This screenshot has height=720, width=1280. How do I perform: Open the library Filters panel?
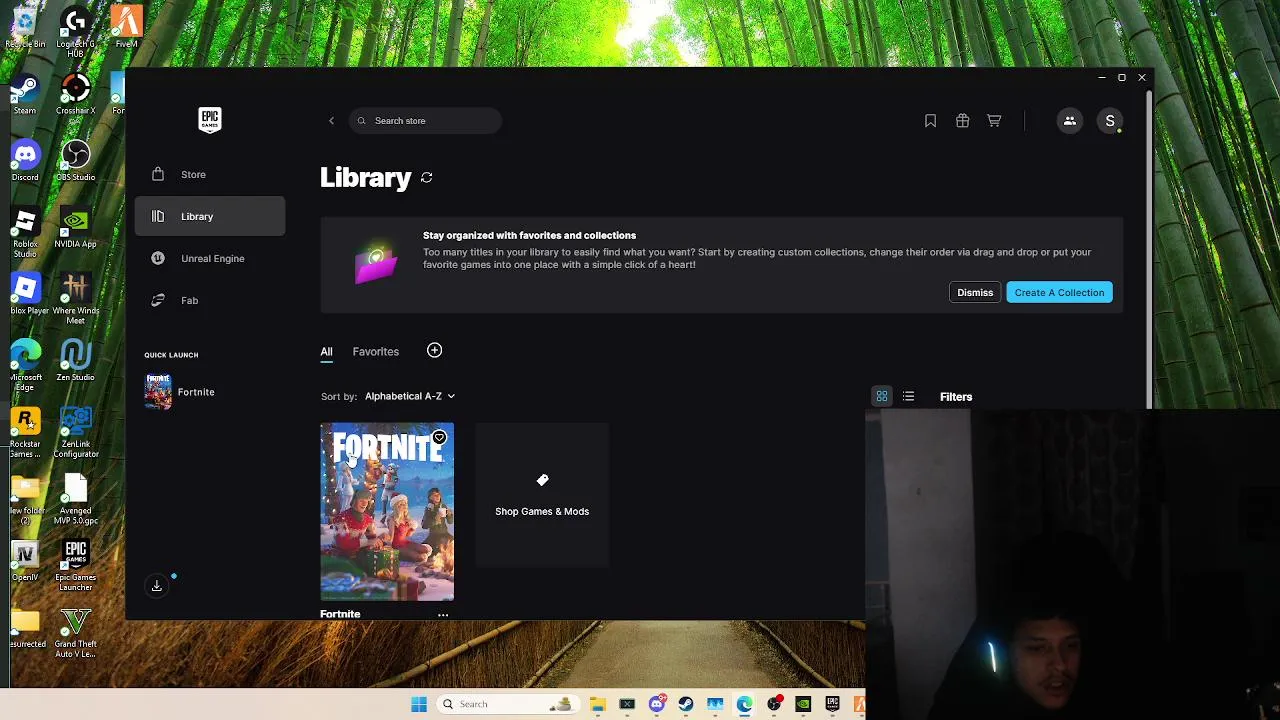tap(956, 397)
